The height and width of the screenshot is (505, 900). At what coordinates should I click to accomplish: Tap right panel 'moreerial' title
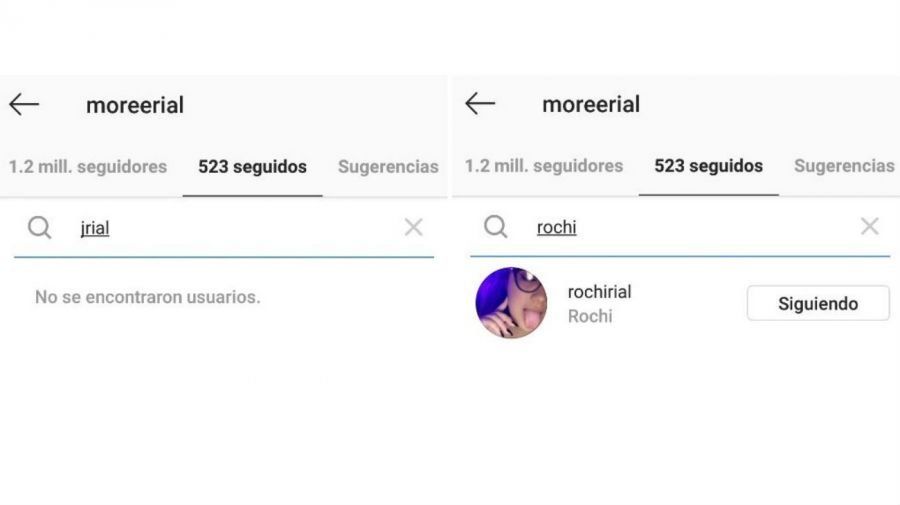[x=591, y=104]
